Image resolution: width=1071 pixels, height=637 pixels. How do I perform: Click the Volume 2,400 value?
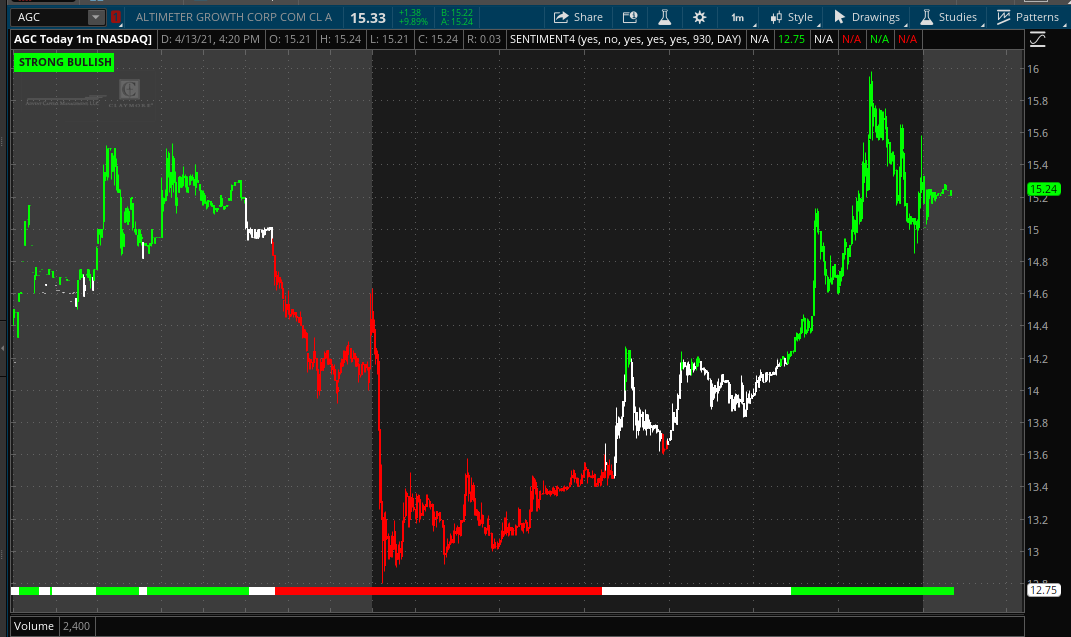[x=76, y=626]
